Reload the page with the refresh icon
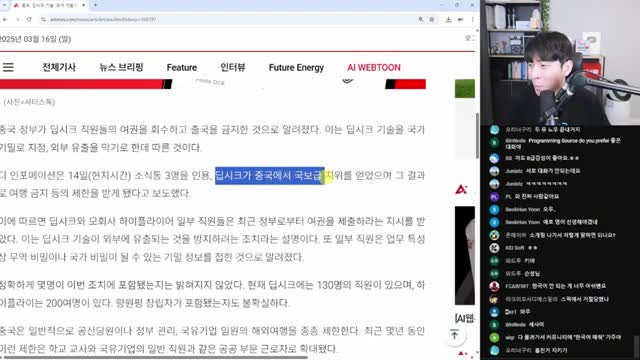This screenshot has width=640, height=360. click(x=29, y=19)
